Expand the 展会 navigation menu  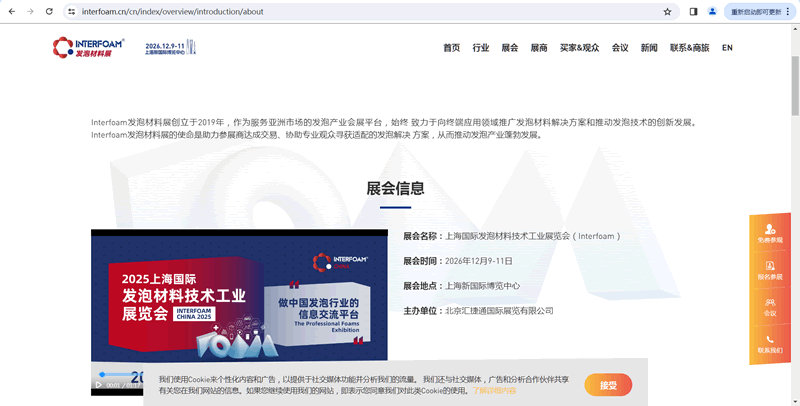tap(510, 48)
